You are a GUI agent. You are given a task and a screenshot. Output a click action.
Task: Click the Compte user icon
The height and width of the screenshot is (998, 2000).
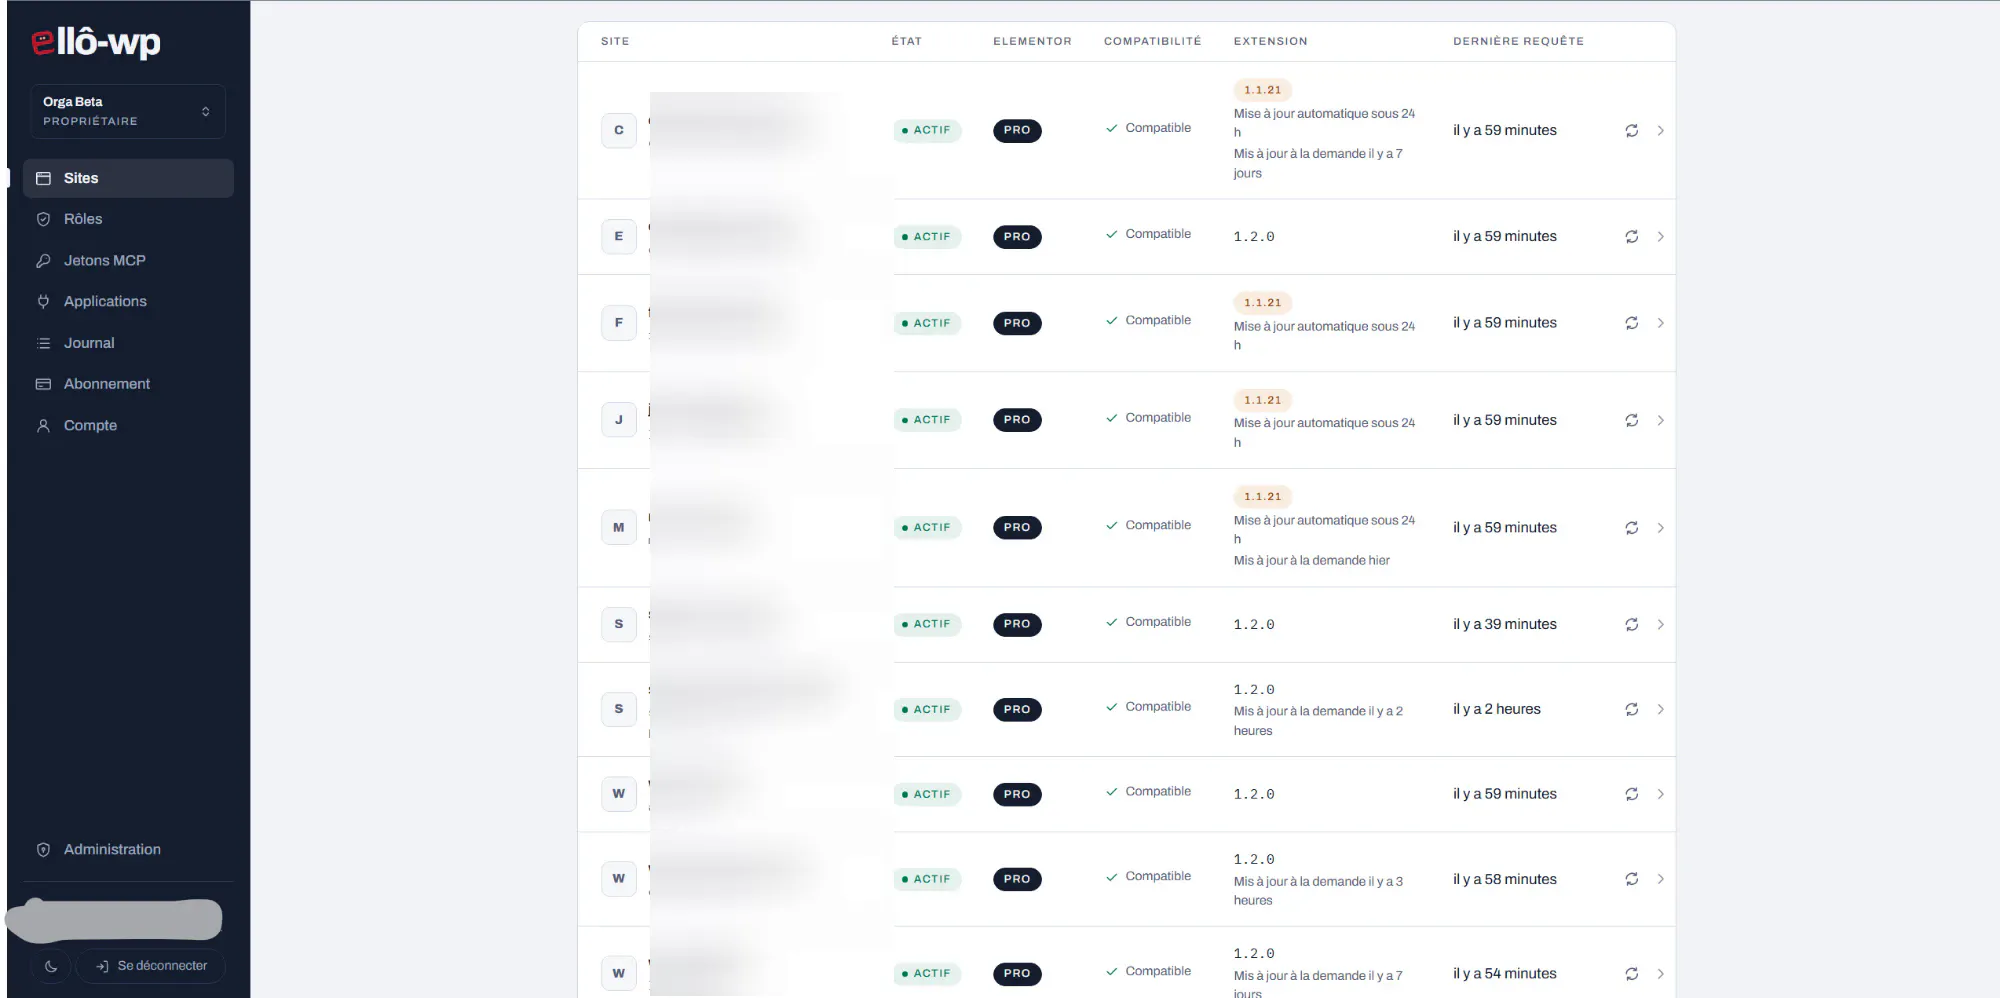43,425
